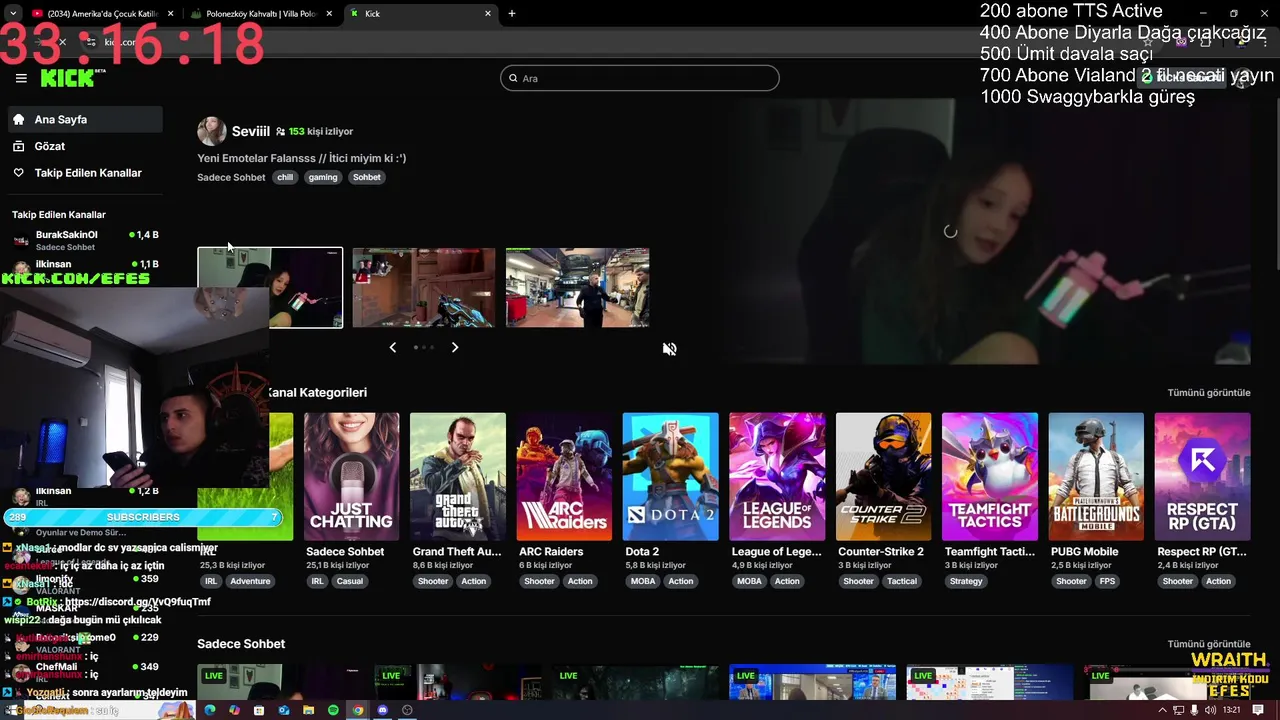Viewport: 1280px width, 720px height.
Task: Open the PUBG Mobile Battlegrounds category card
Action: pyautogui.click(x=1096, y=476)
